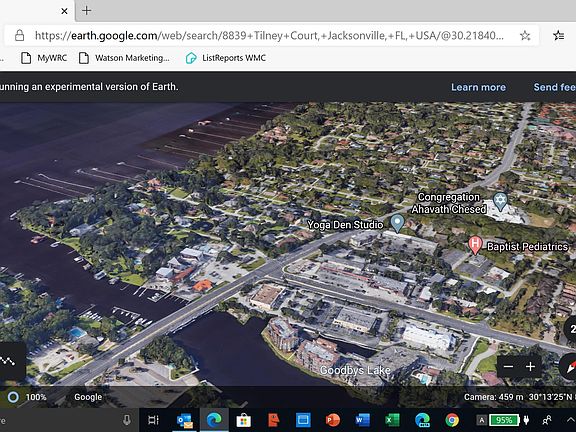
Task: Expand hidden system tray icons chevron
Action: (570, 420)
